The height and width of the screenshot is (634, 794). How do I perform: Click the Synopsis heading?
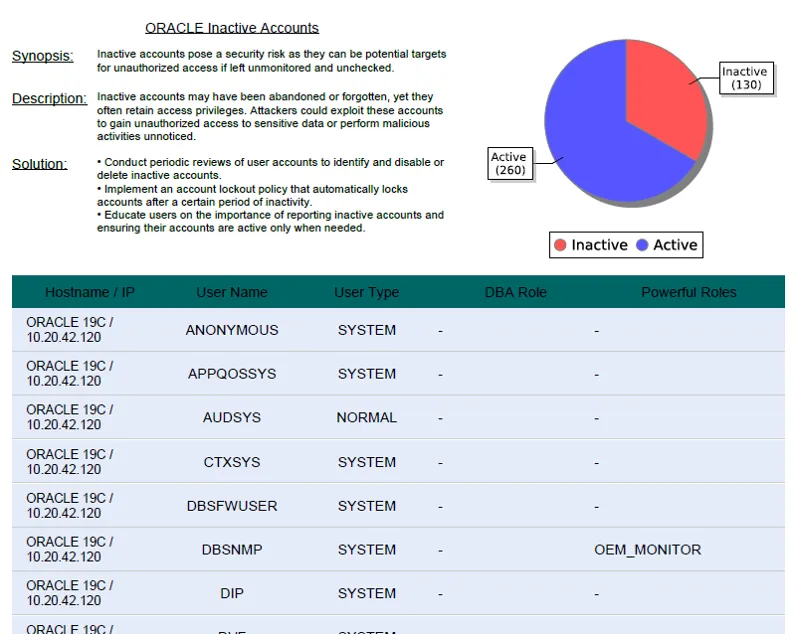click(x=43, y=56)
